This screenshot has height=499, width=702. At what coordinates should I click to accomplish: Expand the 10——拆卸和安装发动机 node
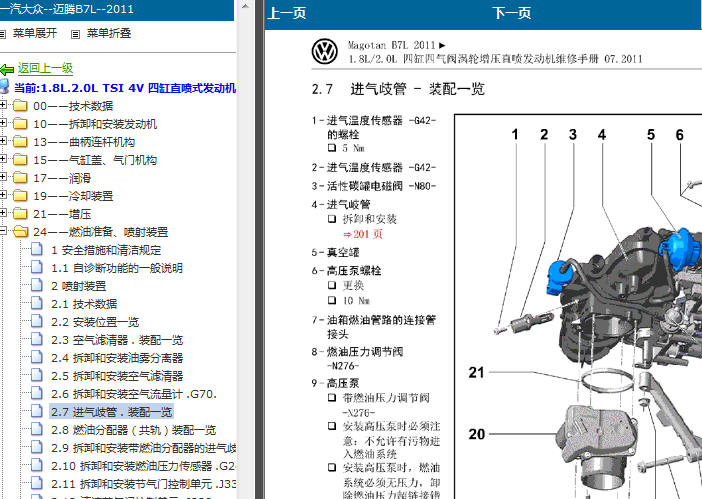[x=3, y=123]
